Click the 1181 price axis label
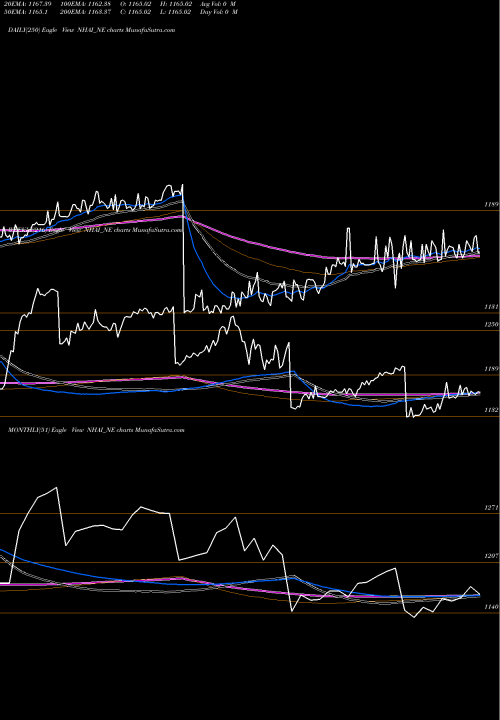The width and height of the screenshot is (500, 720). pyautogui.click(x=491, y=306)
